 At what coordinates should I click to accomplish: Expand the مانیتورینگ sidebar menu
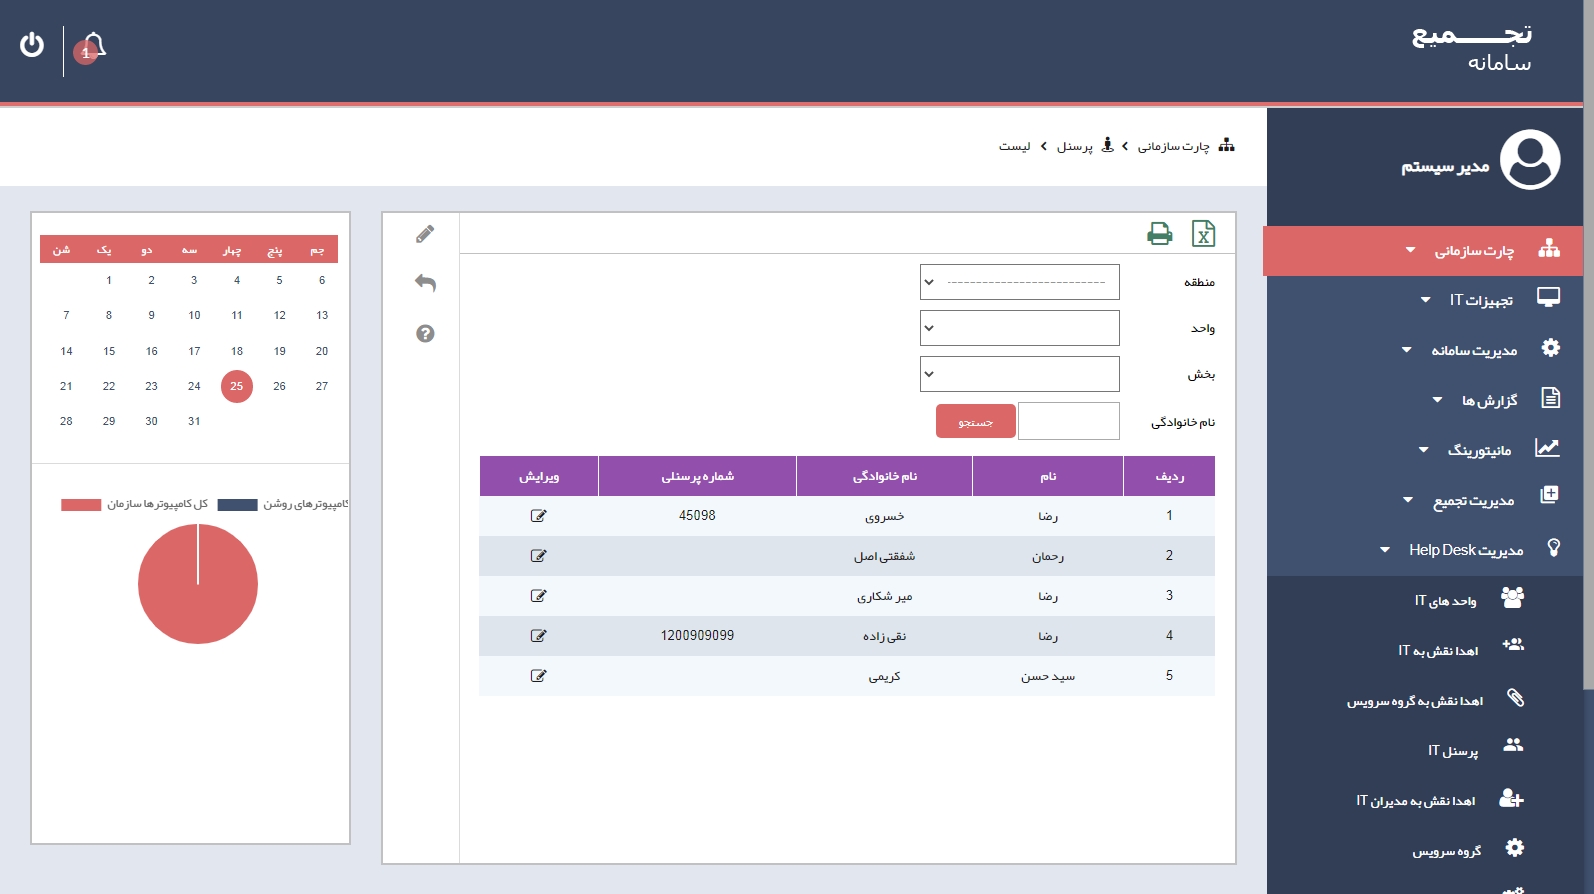1478,450
